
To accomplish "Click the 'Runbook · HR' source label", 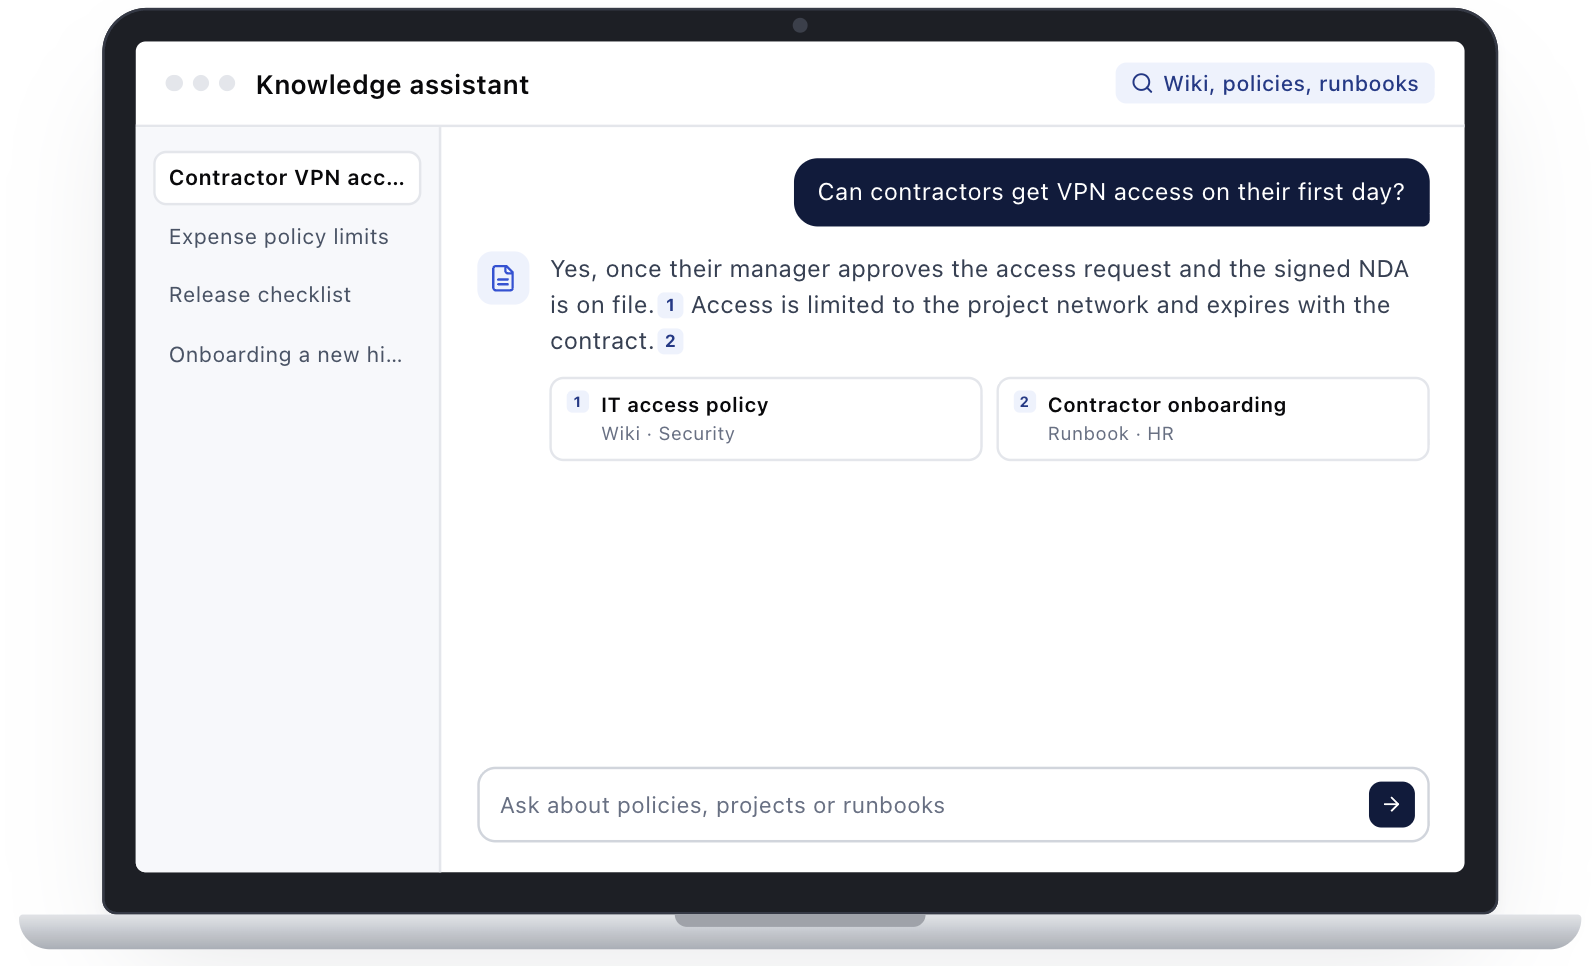I will [1111, 434].
